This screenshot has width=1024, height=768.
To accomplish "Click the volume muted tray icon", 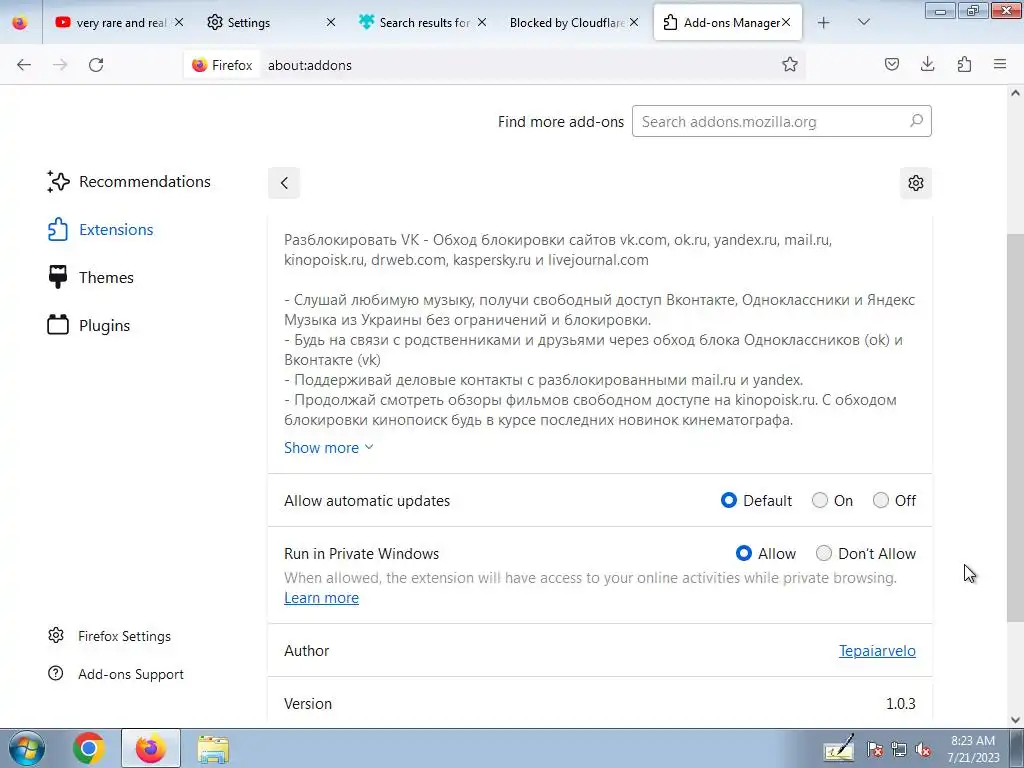I will (x=923, y=750).
